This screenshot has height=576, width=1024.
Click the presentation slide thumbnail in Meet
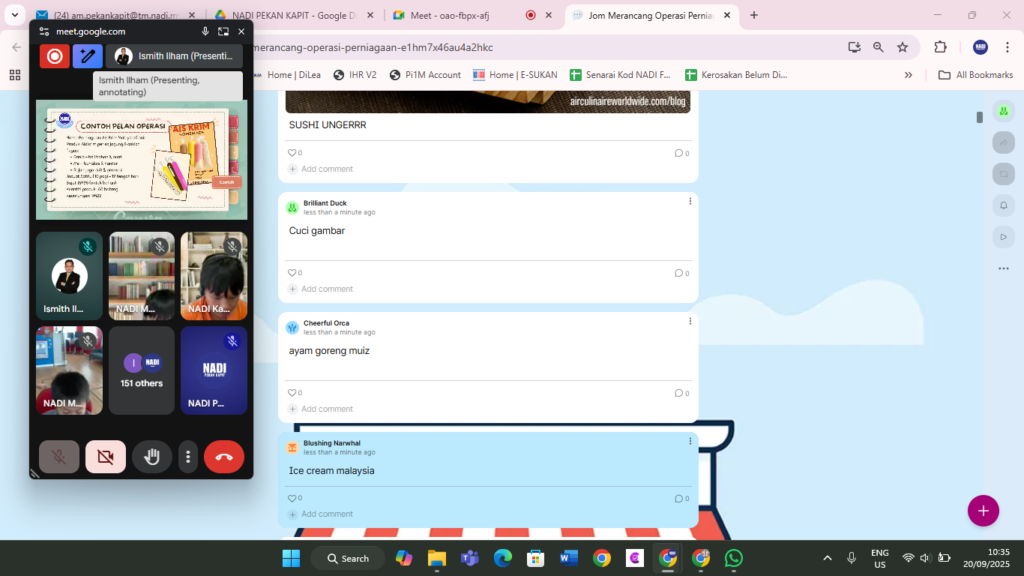coord(141,159)
